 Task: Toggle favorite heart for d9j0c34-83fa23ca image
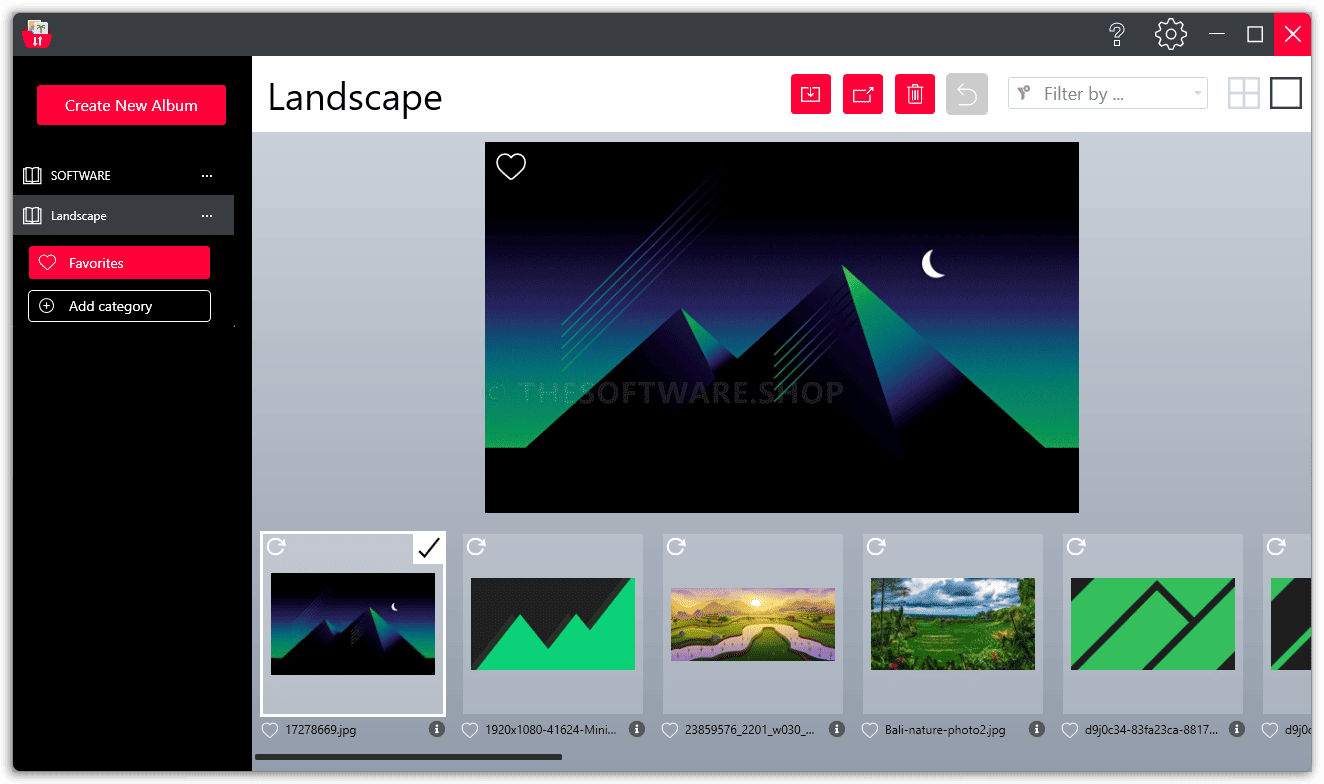click(1070, 730)
